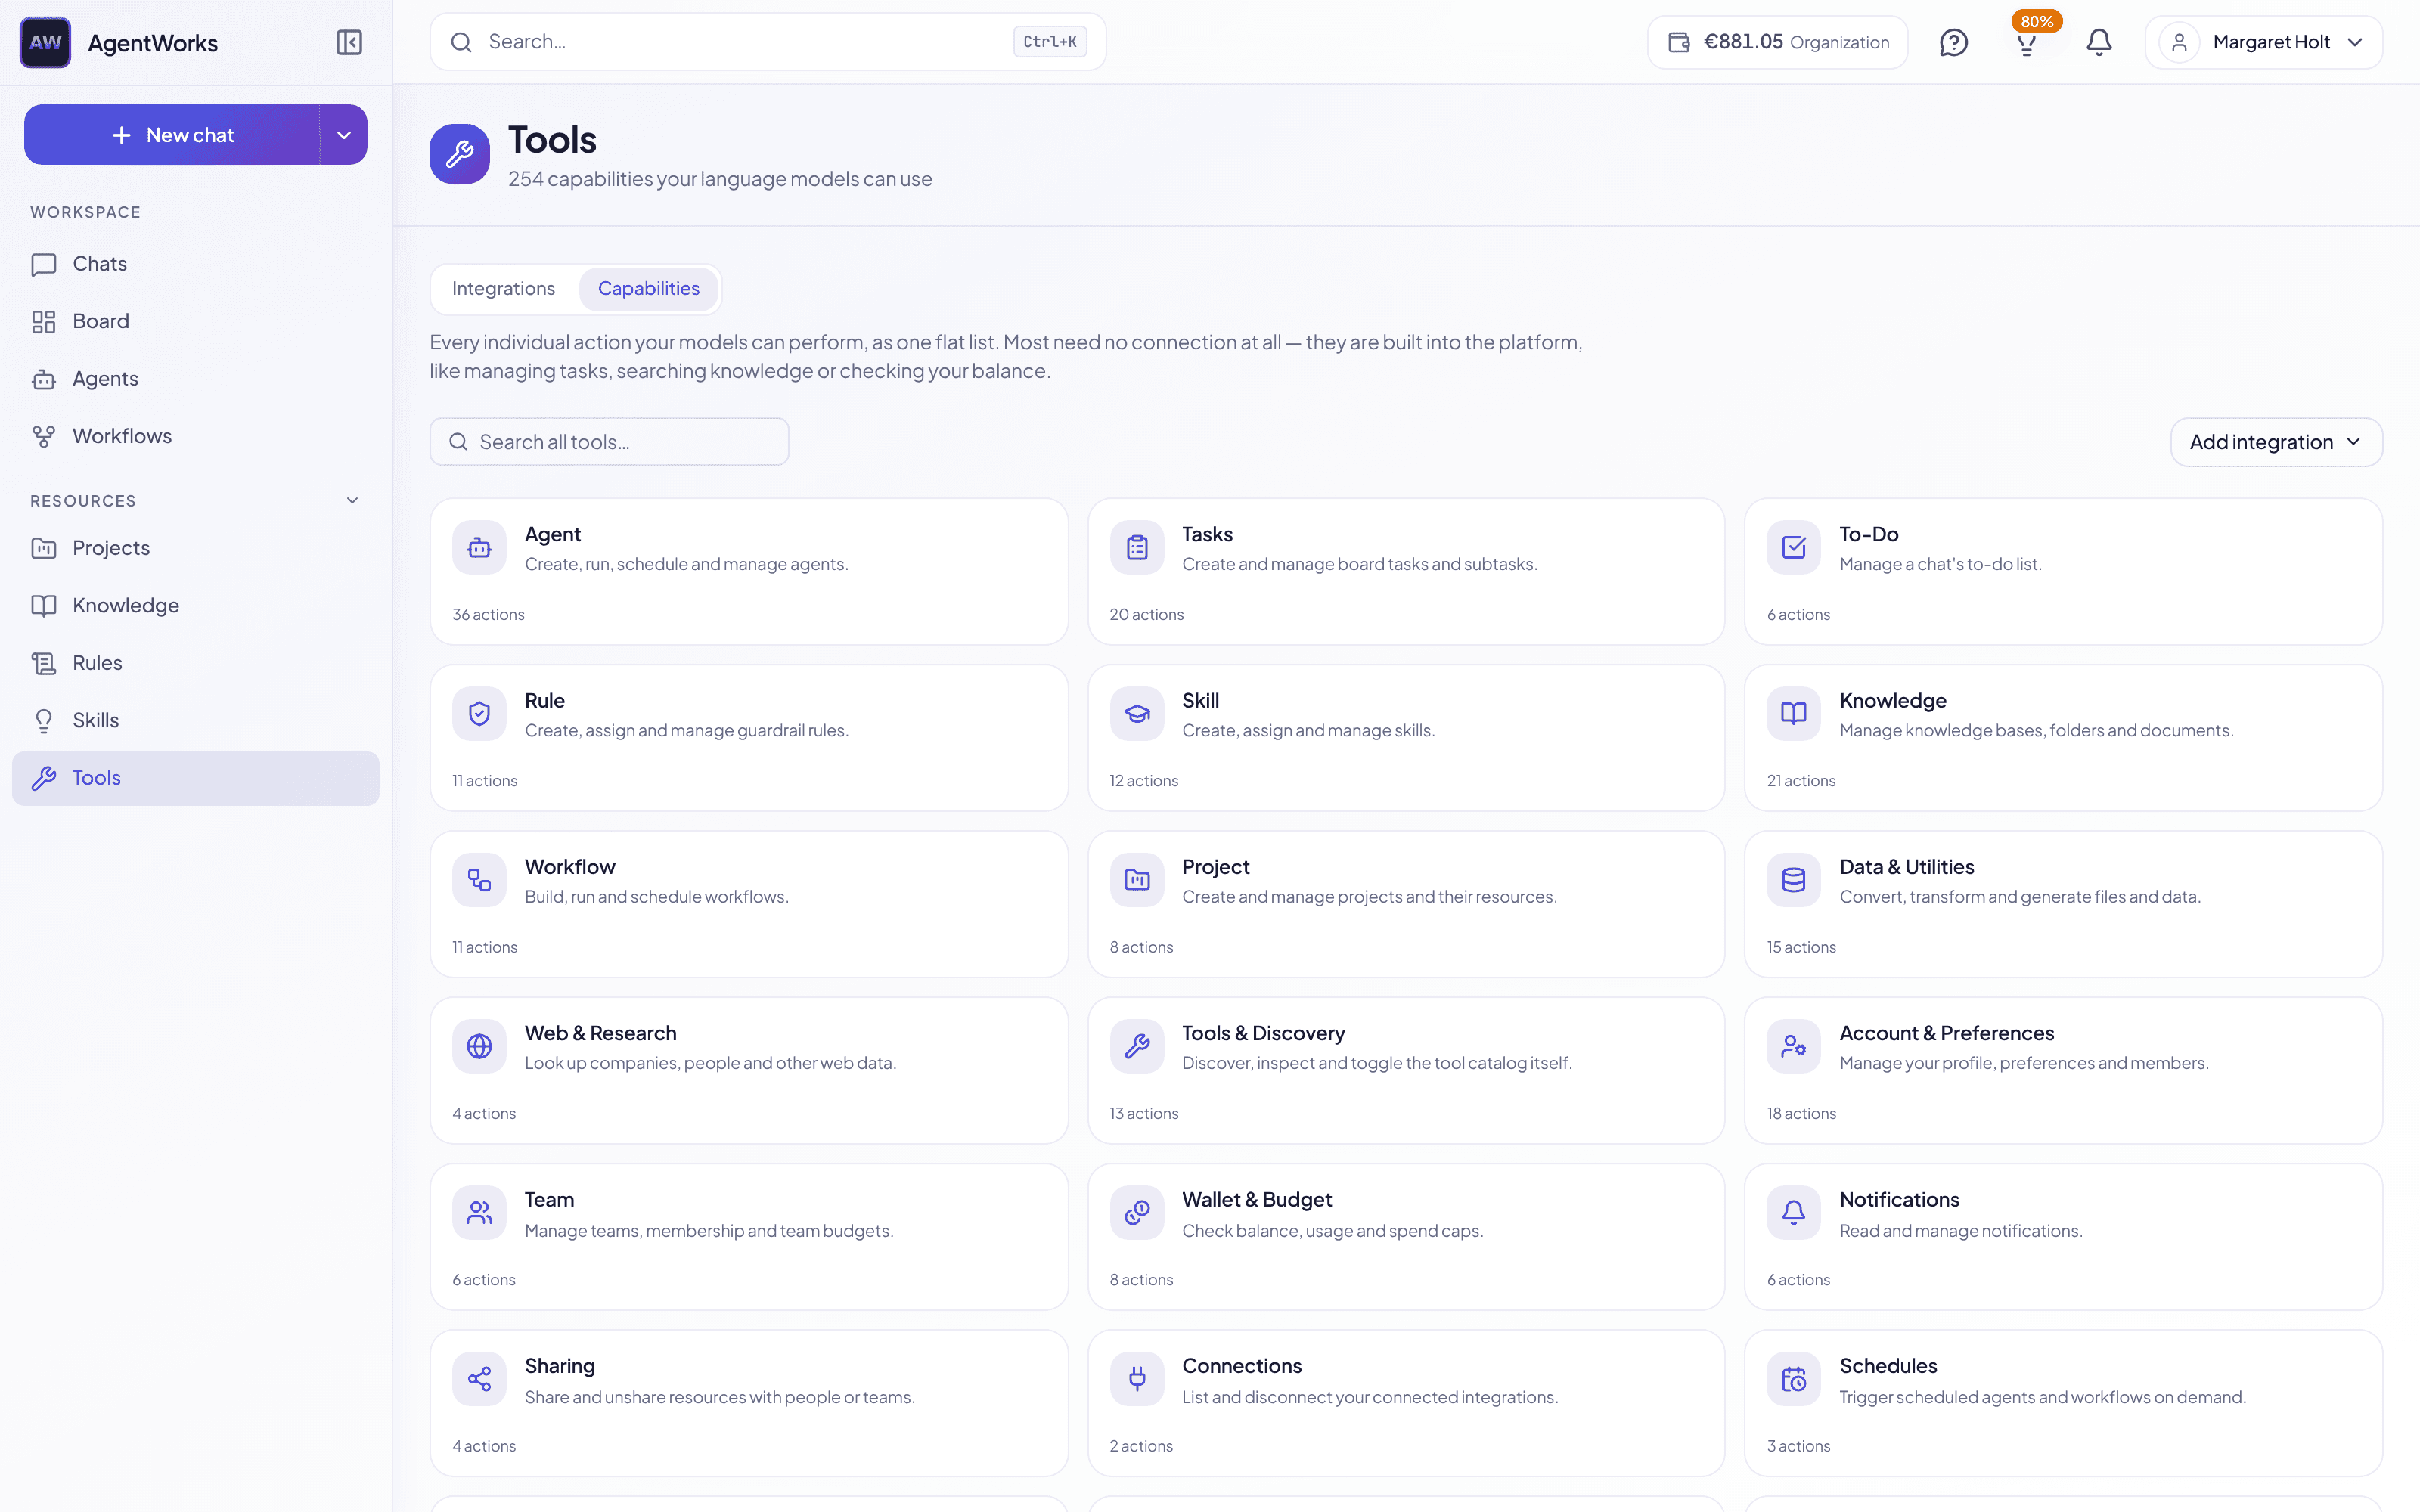Click the Search all tools field

pyautogui.click(x=609, y=442)
